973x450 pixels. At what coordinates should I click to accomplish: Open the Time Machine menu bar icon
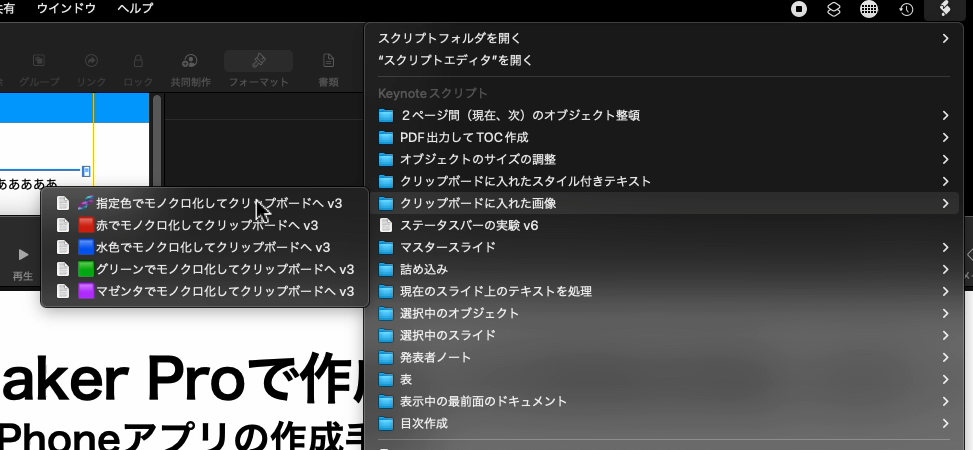(x=906, y=9)
